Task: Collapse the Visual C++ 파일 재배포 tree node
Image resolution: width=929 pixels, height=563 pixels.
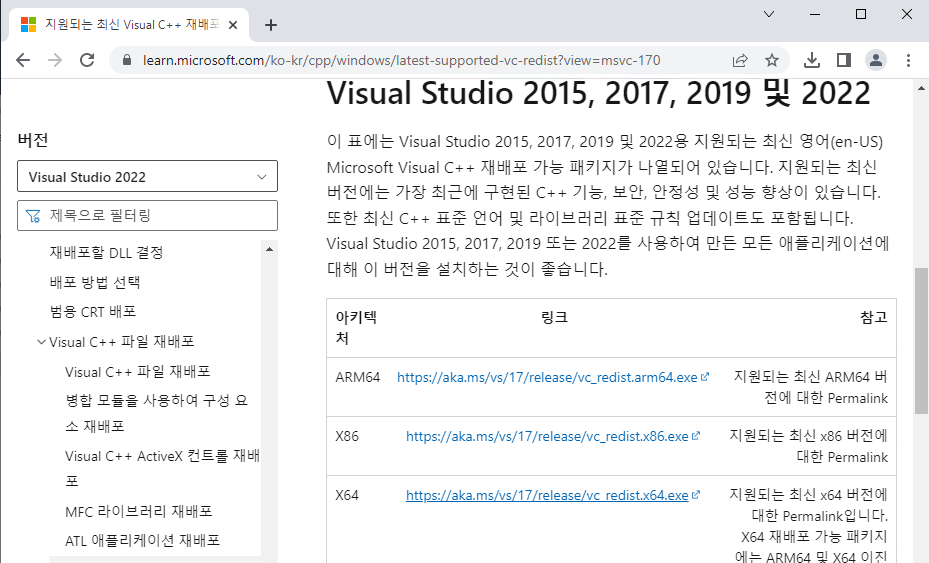Action: pos(41,342)
